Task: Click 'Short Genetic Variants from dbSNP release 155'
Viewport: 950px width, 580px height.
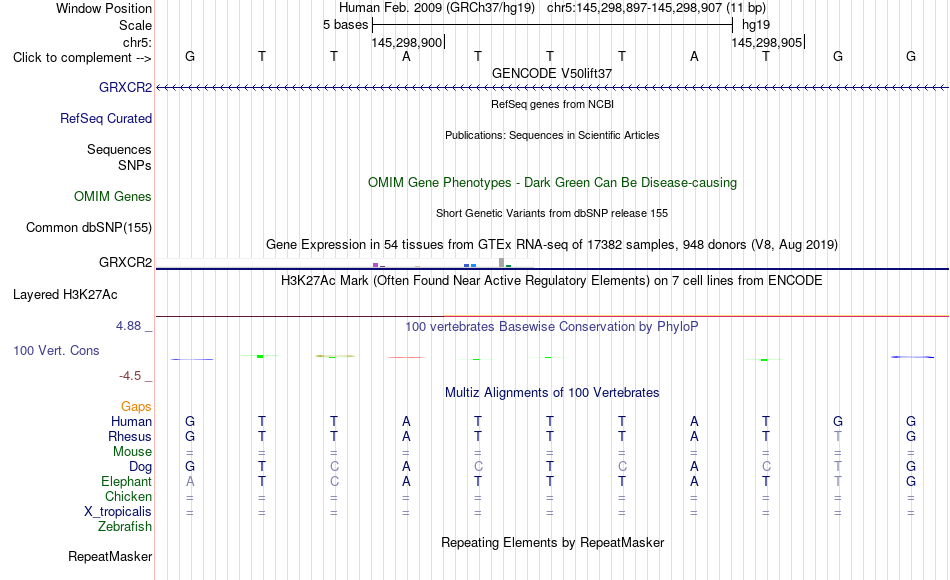Action: point(552,213)
